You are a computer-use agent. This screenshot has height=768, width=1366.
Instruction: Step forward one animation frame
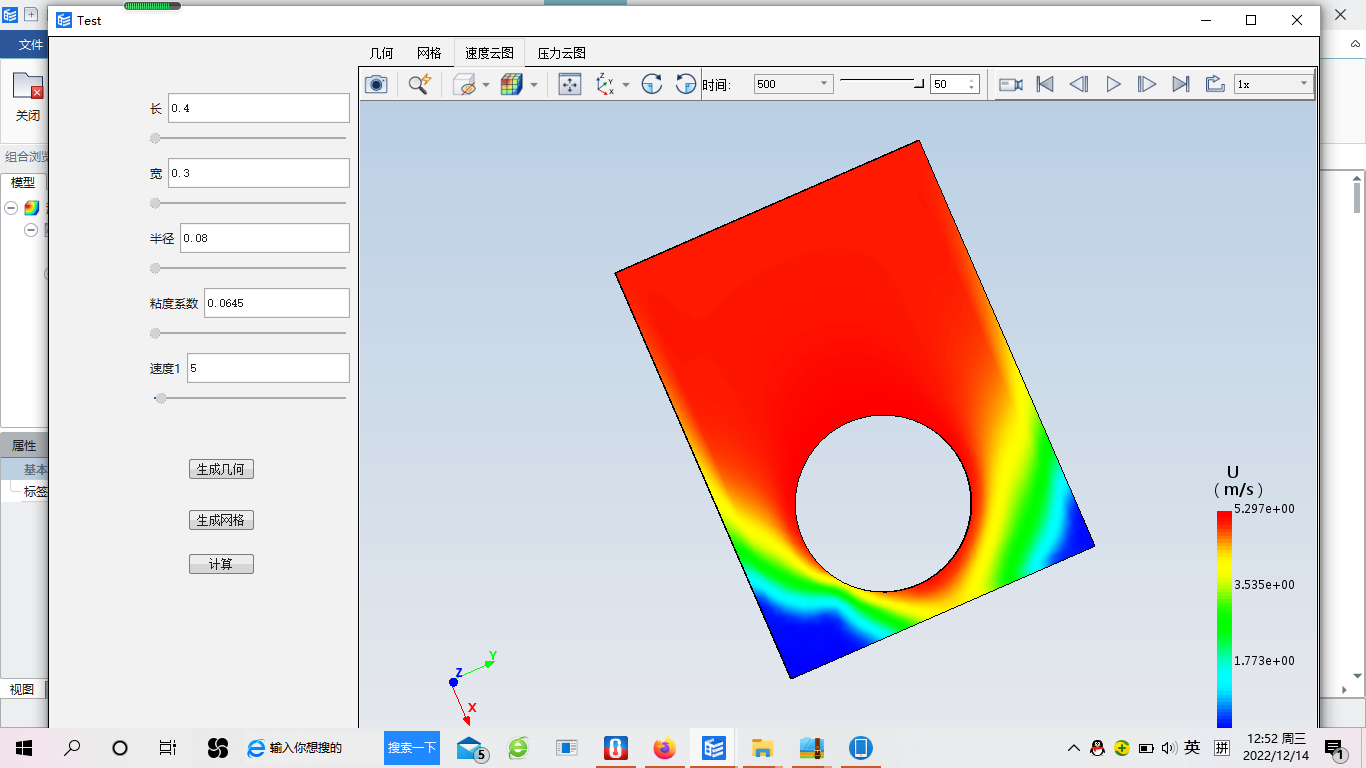[x=1147, y=85]
